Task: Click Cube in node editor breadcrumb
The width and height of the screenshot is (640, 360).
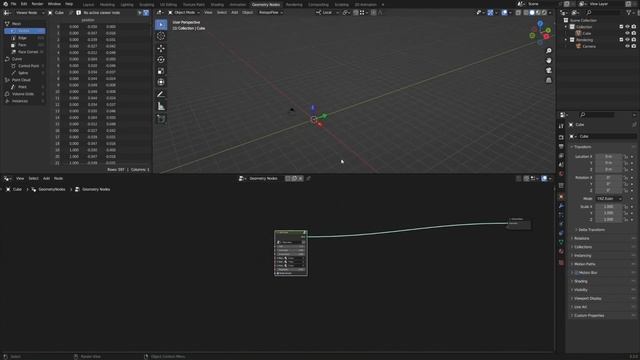Action: (17, 189)
